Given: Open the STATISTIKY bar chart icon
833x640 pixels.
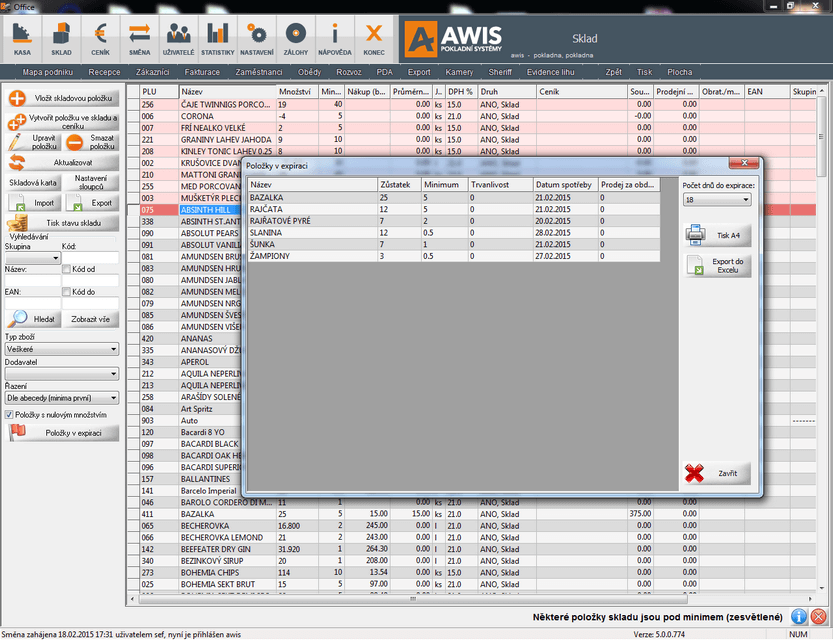Looking at the screenshot, I should tap(217, 37).
